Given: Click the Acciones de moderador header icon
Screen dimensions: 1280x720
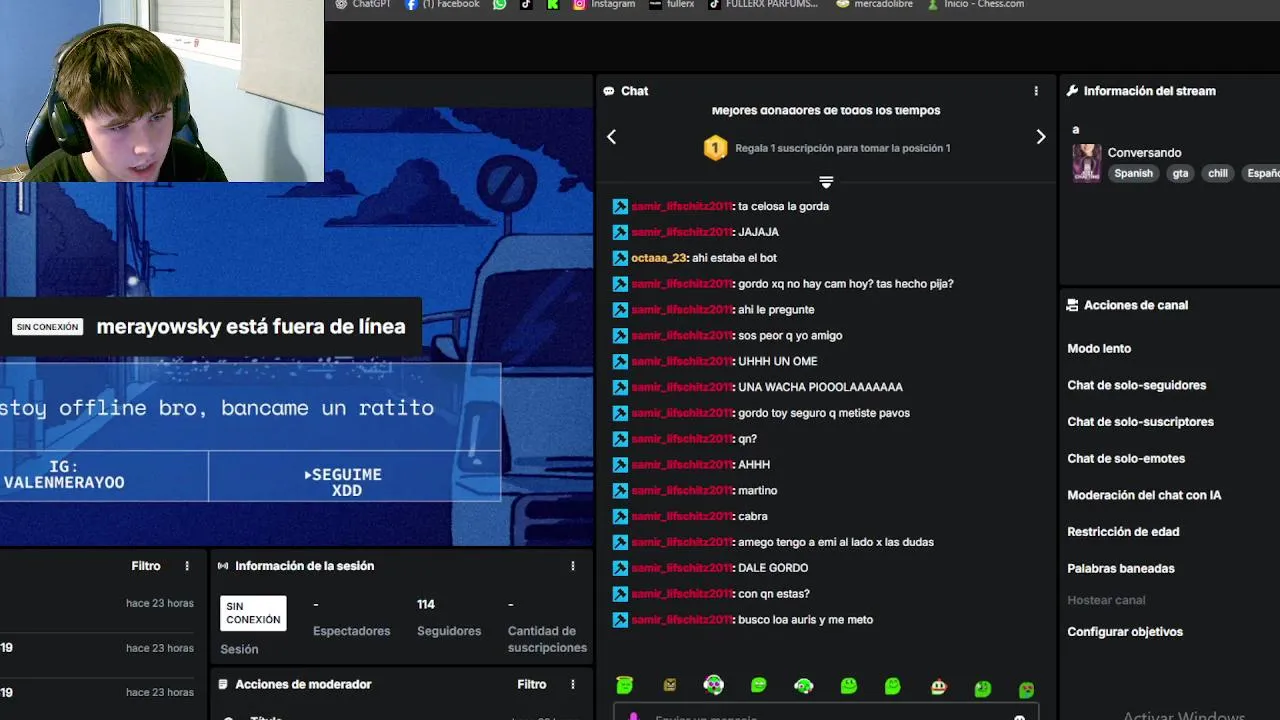Looking at the screenshot, I should (223, 685).
